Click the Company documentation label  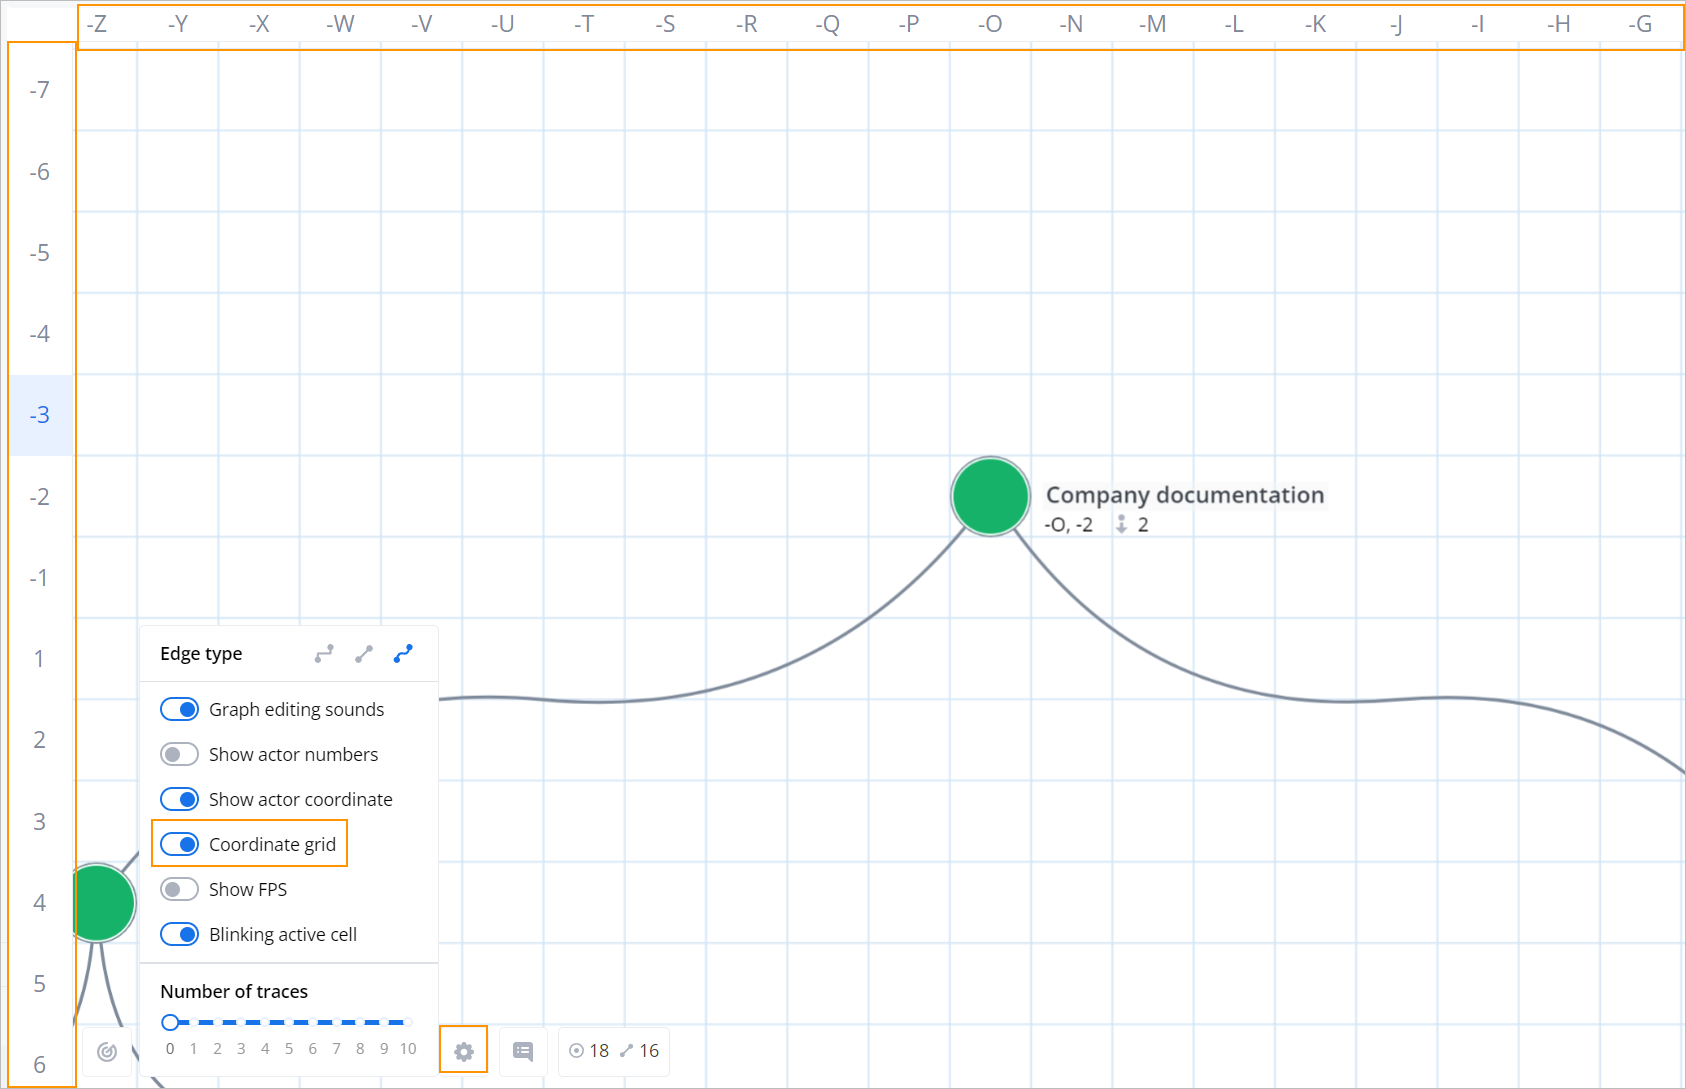tap(1185, 495)
